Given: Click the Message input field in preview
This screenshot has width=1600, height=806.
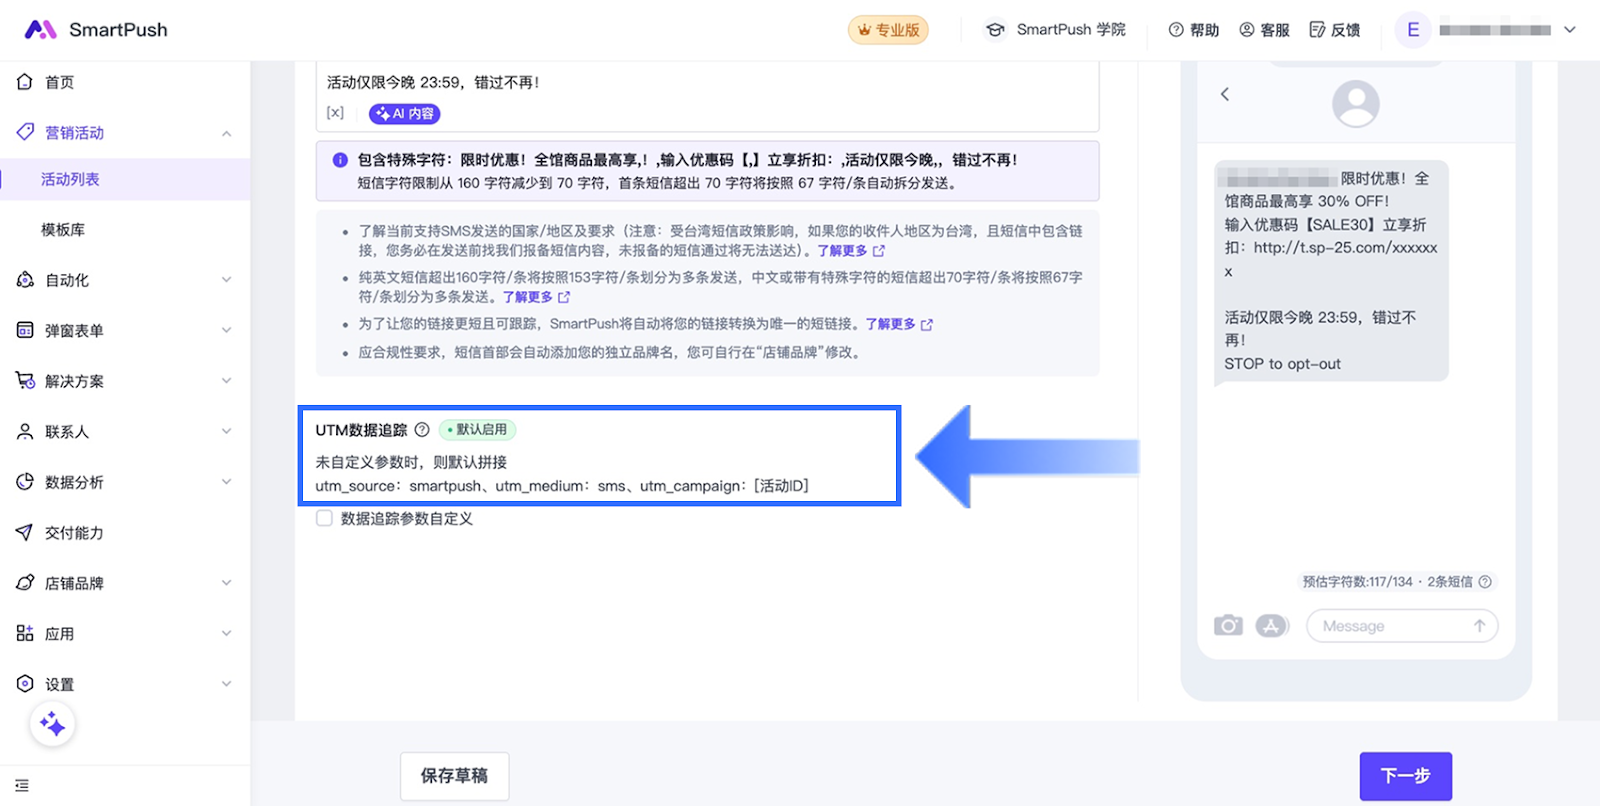Looking at the screenshot, I should point(1390,626).
